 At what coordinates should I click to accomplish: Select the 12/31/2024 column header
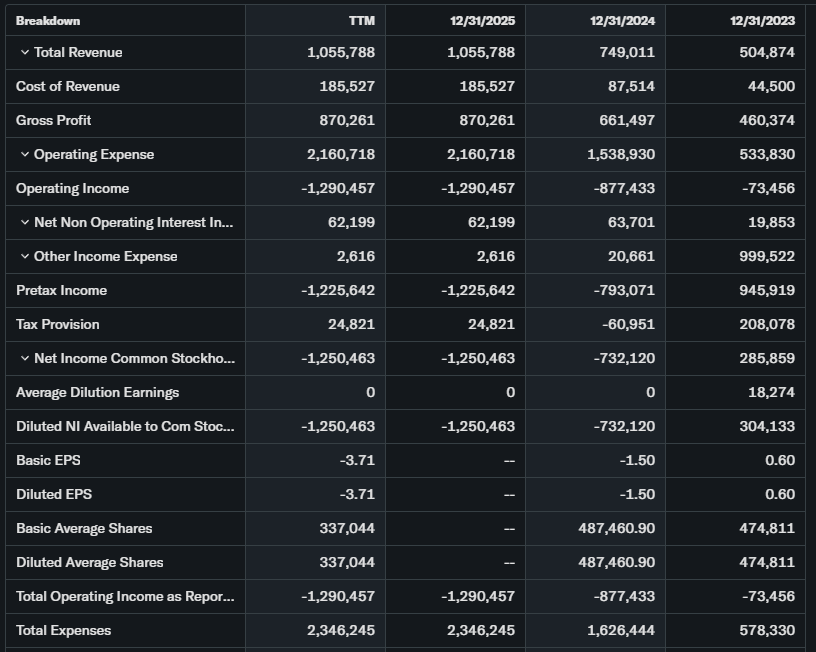point(623,21)
